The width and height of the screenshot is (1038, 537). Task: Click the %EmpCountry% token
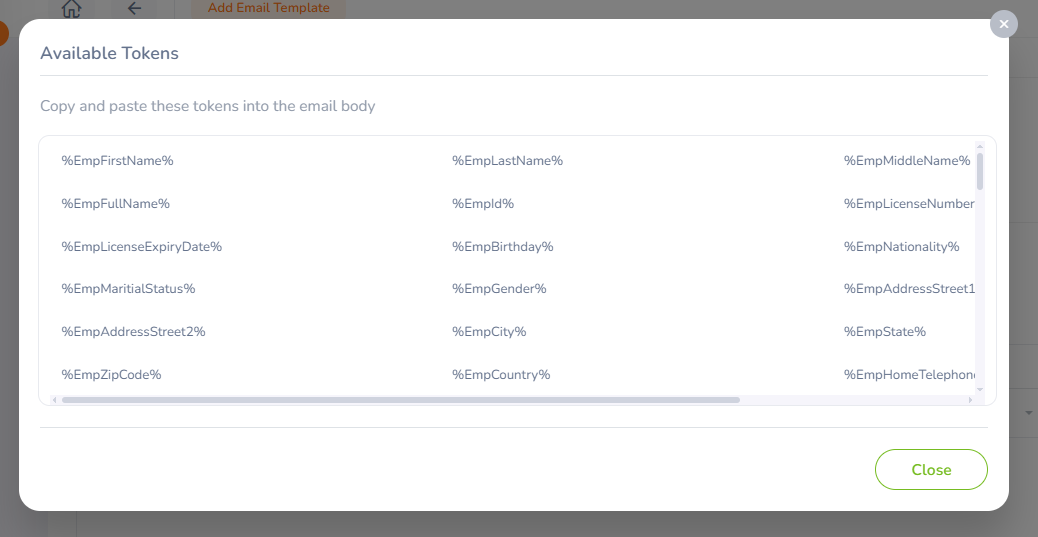501,375
